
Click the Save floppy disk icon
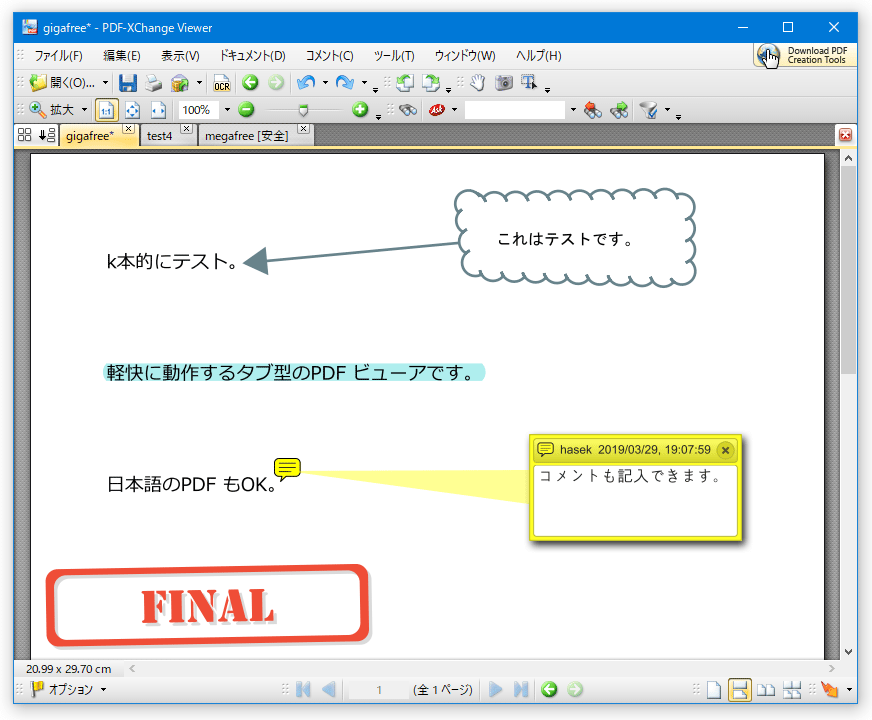[128, 83]
